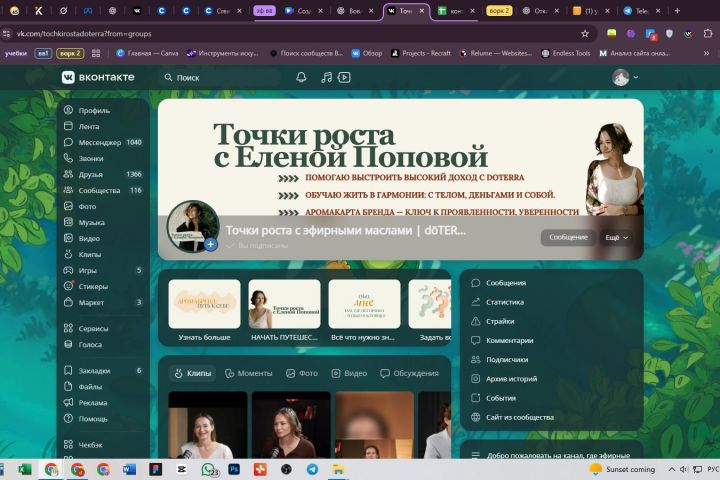Open the Sunset coming weather widget
This screenshot has height=480, width=720.
pyautogui.click(x=622, y=469)
